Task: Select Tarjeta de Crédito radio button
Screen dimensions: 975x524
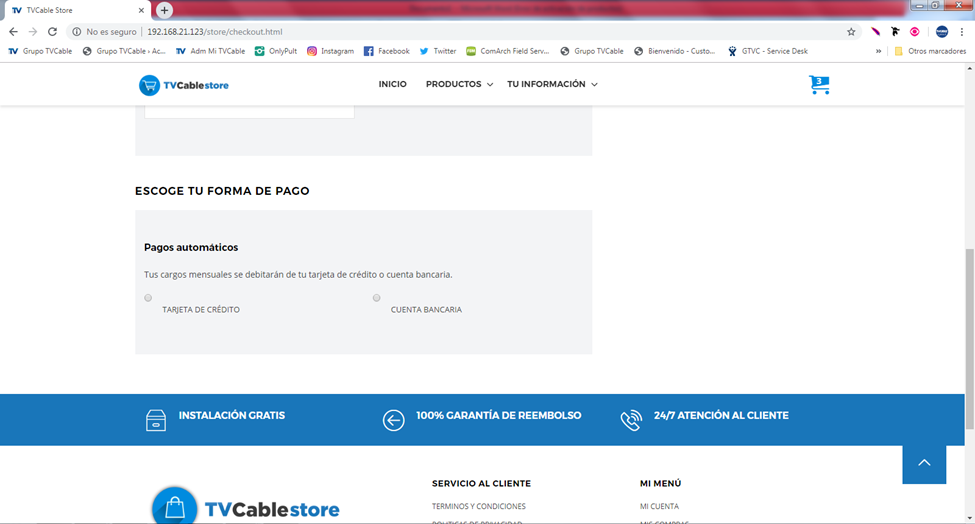Action: 148,298
